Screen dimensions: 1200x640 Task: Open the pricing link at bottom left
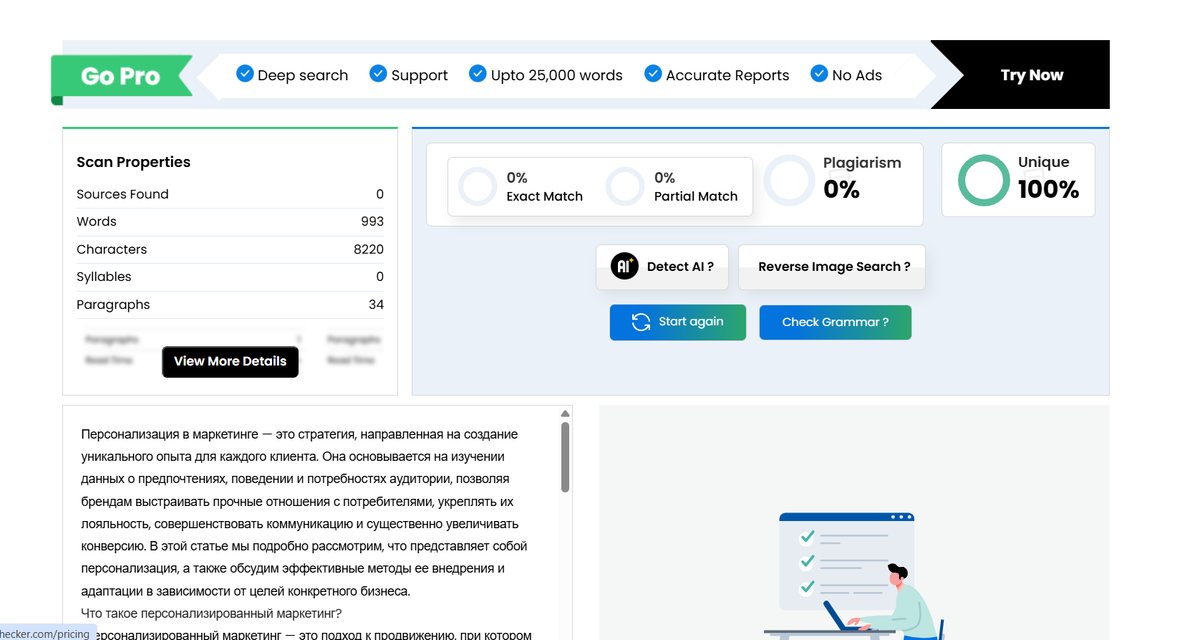point(45,633)
